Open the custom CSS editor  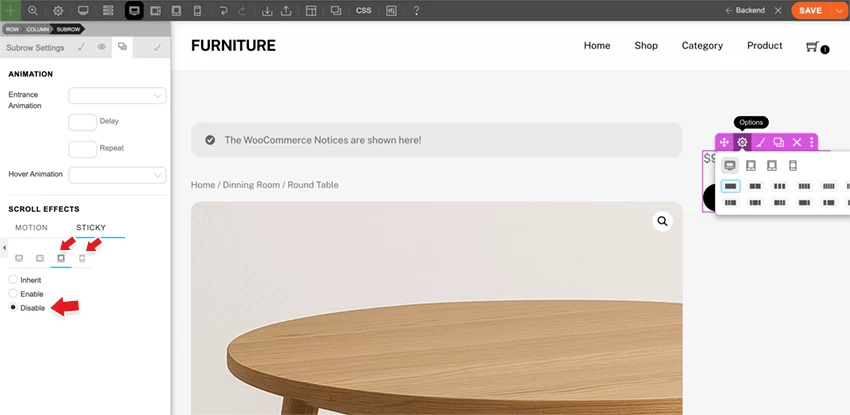pos(364,10)
